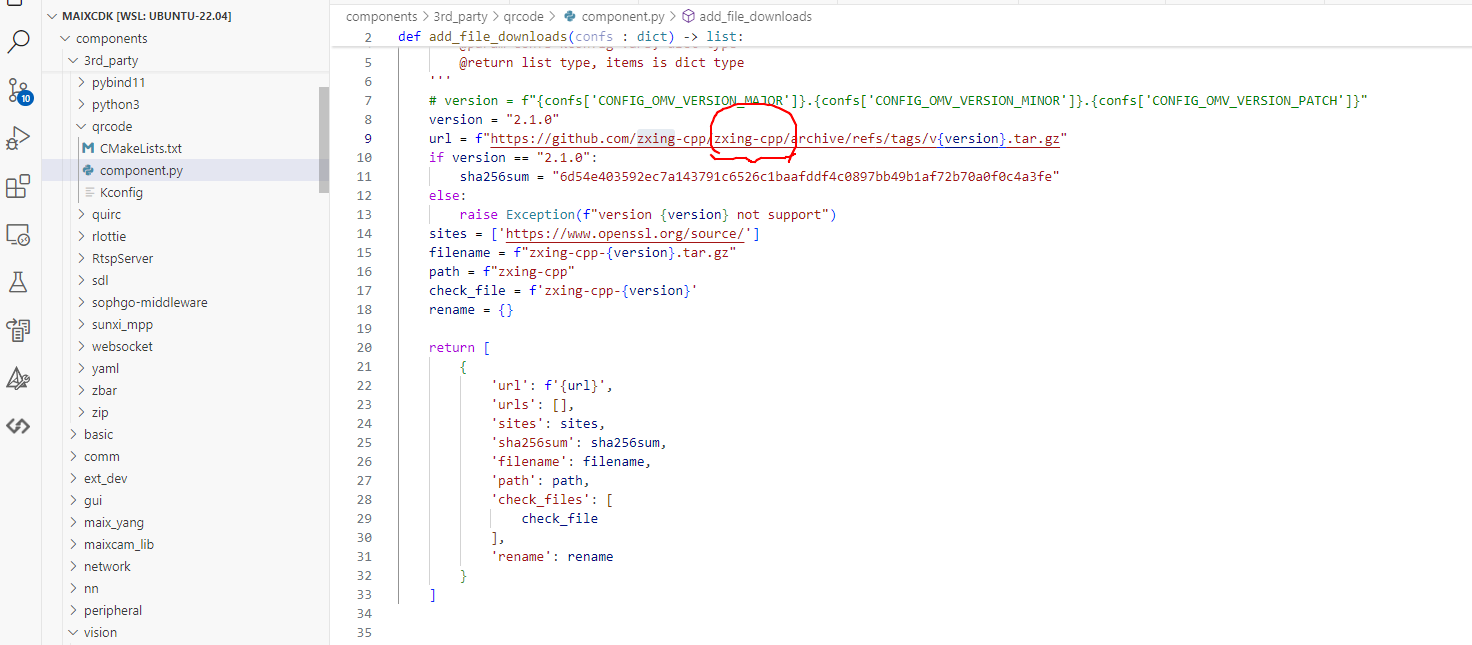Screen dimensions: 1472x645
Task: Collapse the qrcode folder
Action: pyautogui.click(x=82, y=126)
